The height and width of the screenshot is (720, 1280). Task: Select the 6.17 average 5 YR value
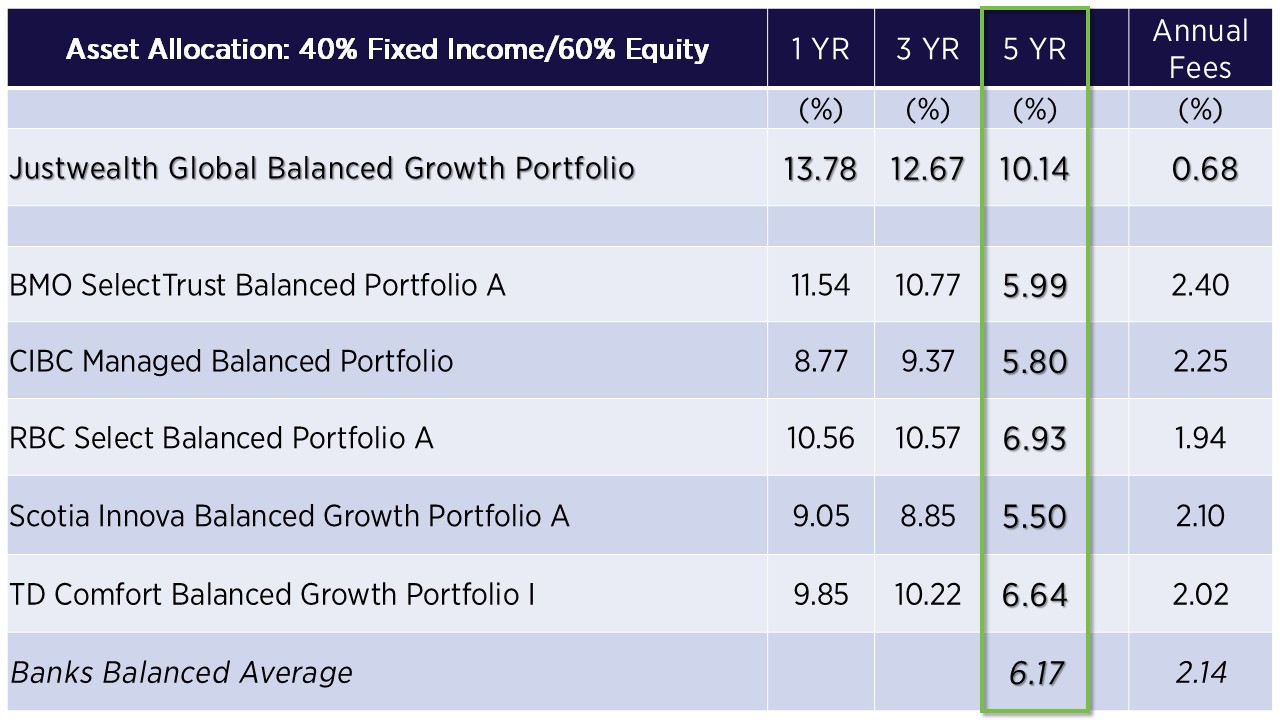pyautogui.click(x=1037, y=673)
